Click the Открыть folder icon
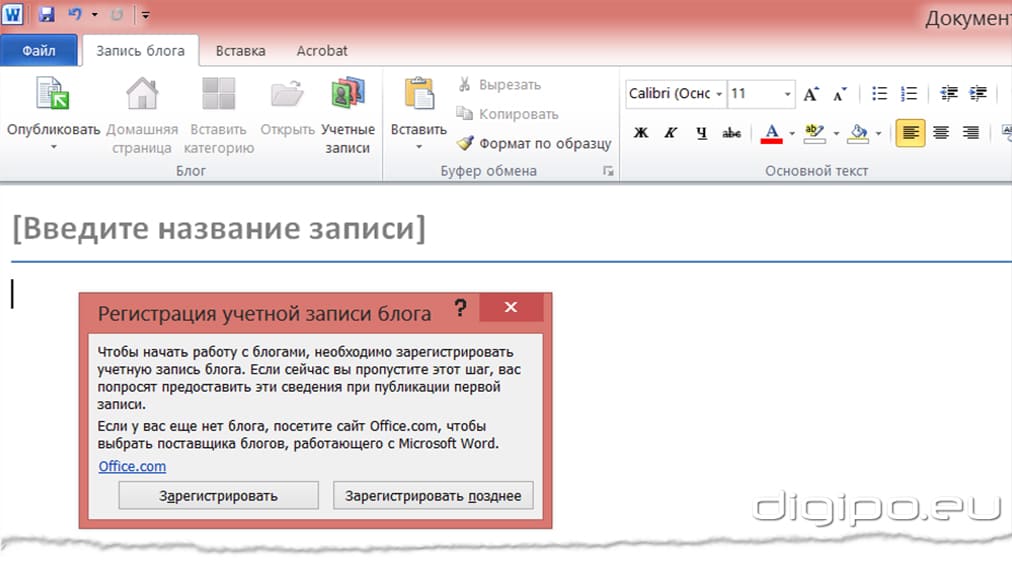Viewport: 1012px width, 565px height. 287,94
